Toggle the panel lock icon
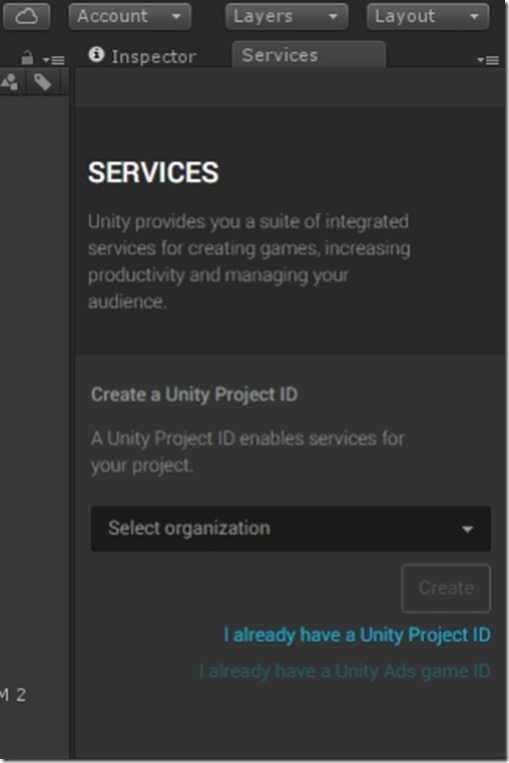 pos(27,57)
